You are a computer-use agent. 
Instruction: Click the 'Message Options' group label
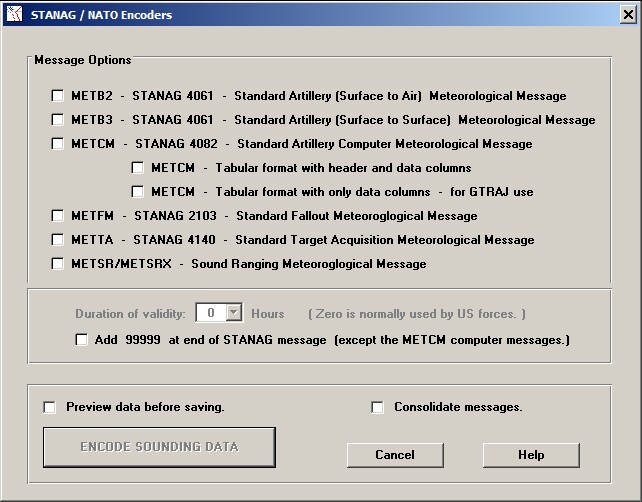(83, 60)
